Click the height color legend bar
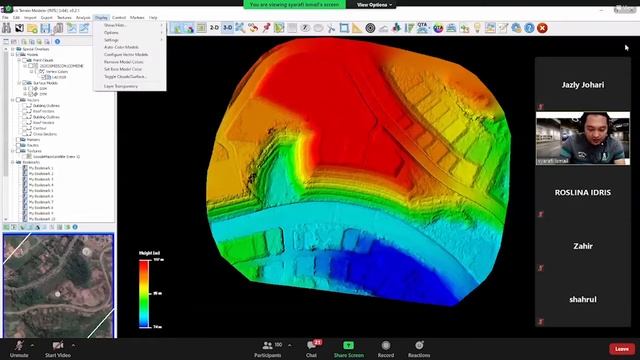The width and height of the screenshot is (640, 360). click(144, 294)
